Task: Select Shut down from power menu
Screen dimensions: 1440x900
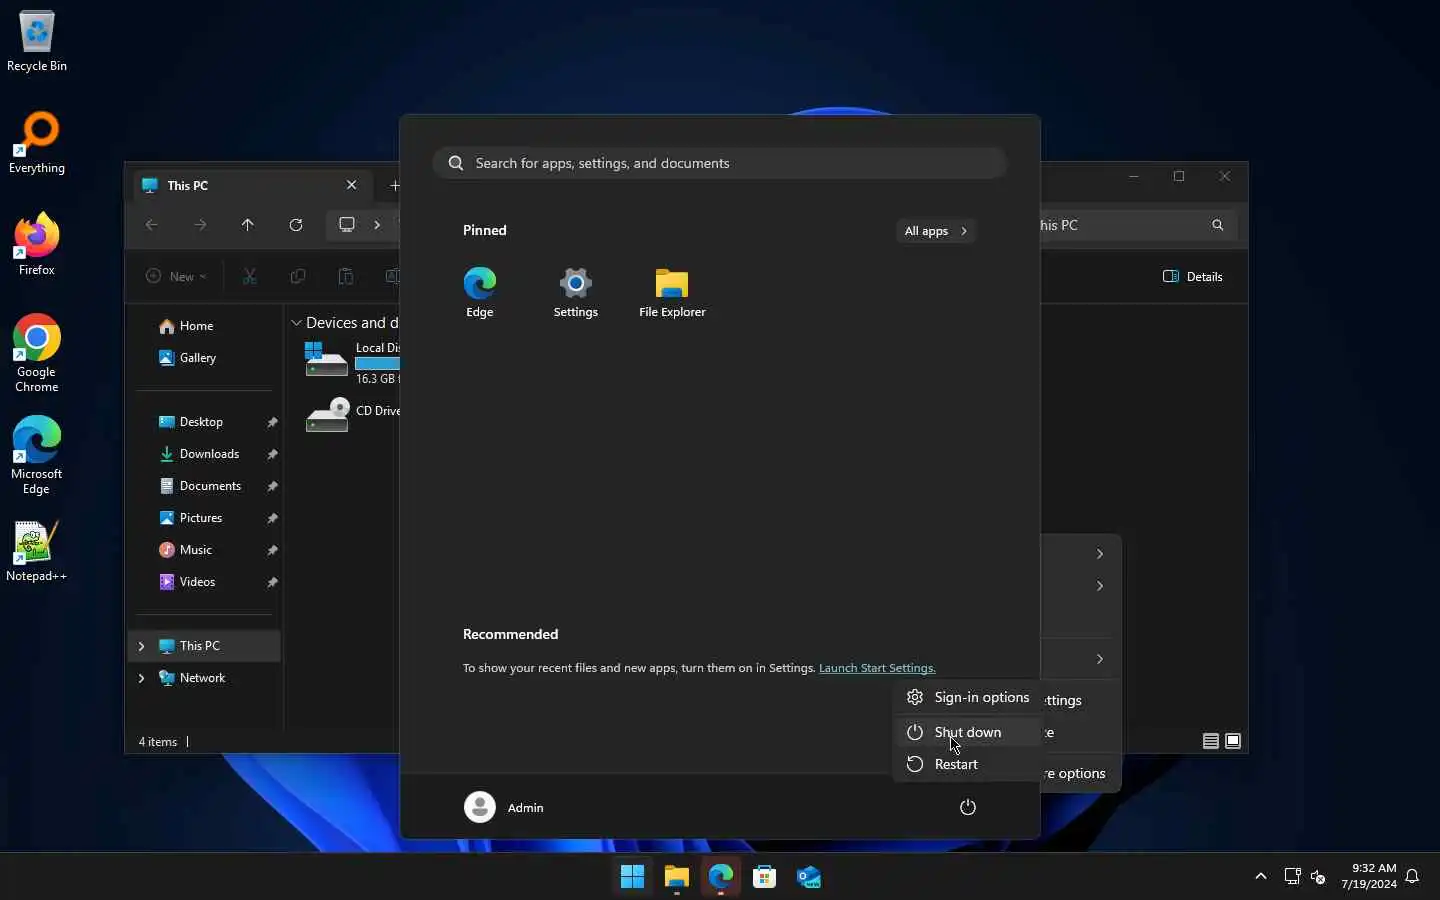Action: (966, 732)
